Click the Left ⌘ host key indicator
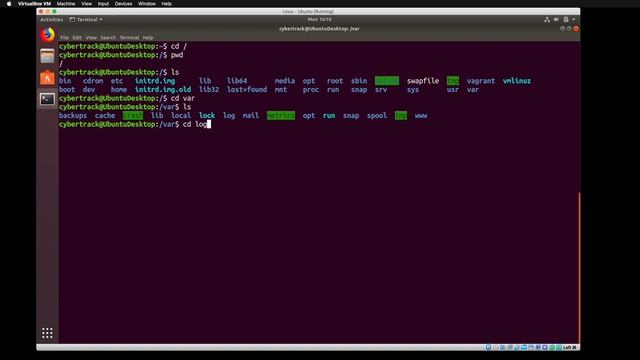640x360 pixels. 569,347
